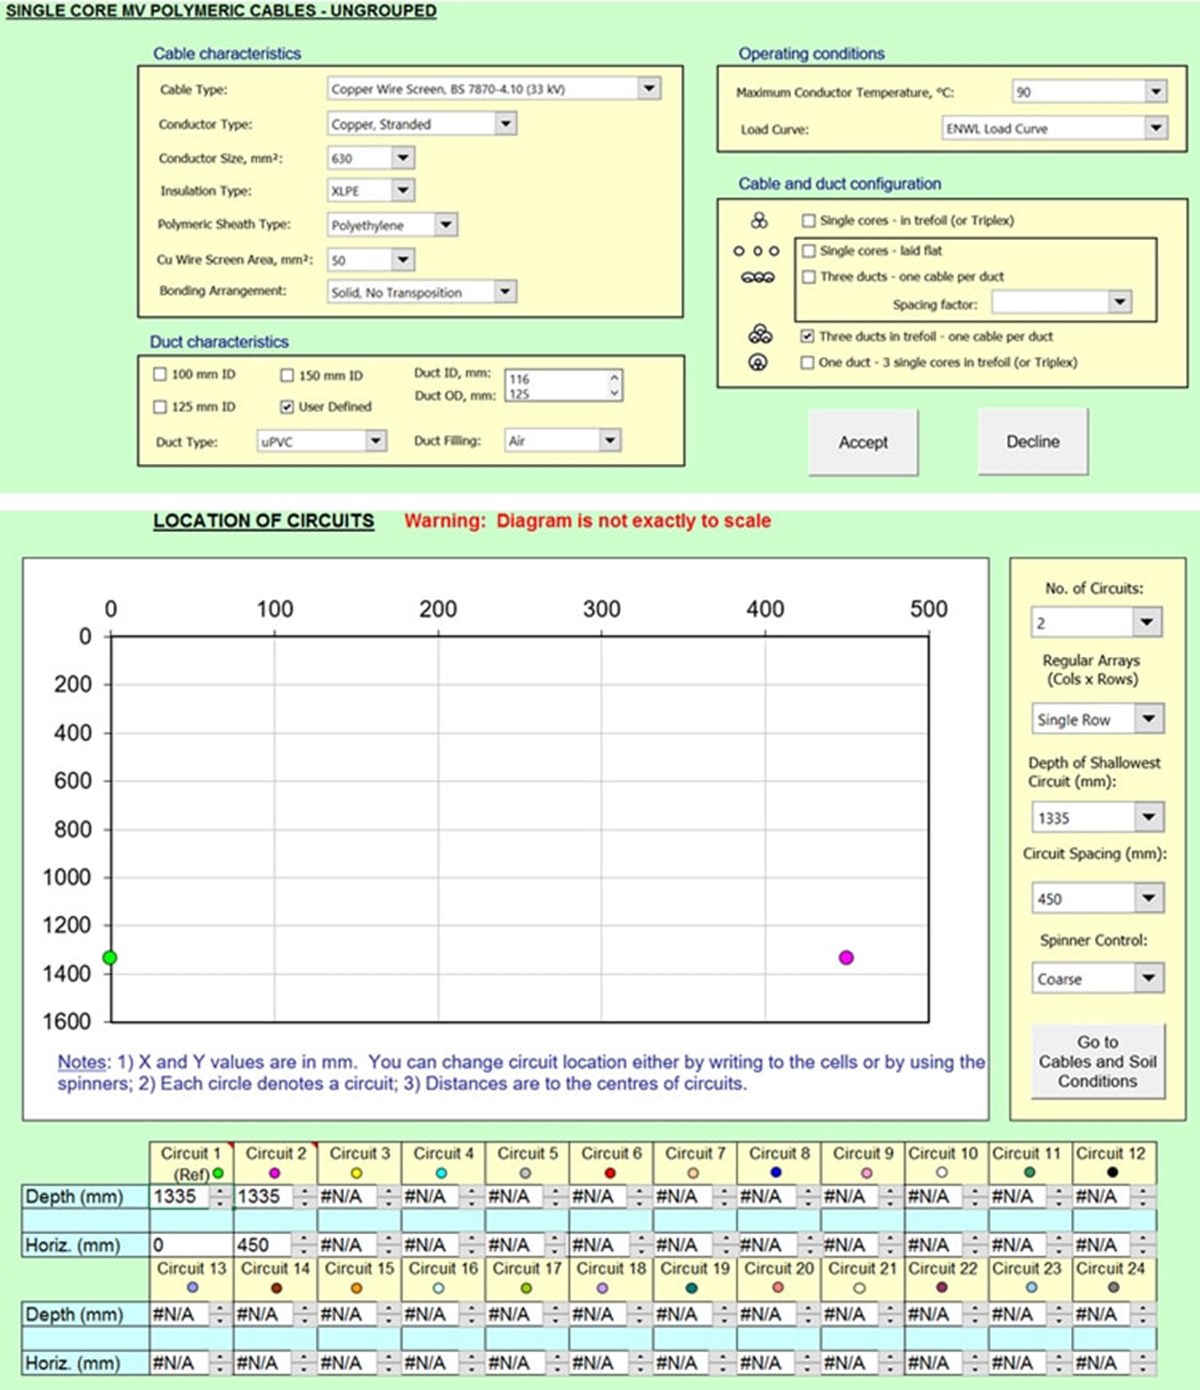This screenshot has width=1200, height=1390.
Task: Click the red dot under Circuit 6 header
Action: point(610,1173)
